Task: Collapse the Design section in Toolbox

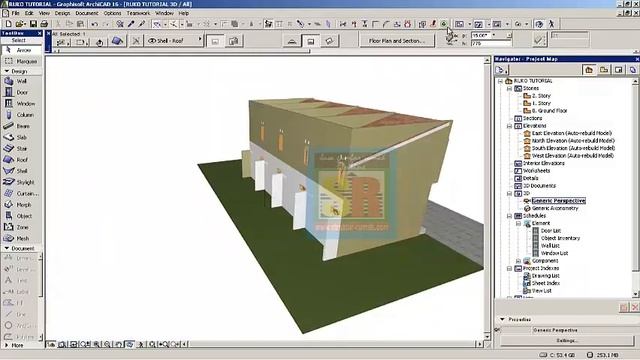Action: pos(7,71)
